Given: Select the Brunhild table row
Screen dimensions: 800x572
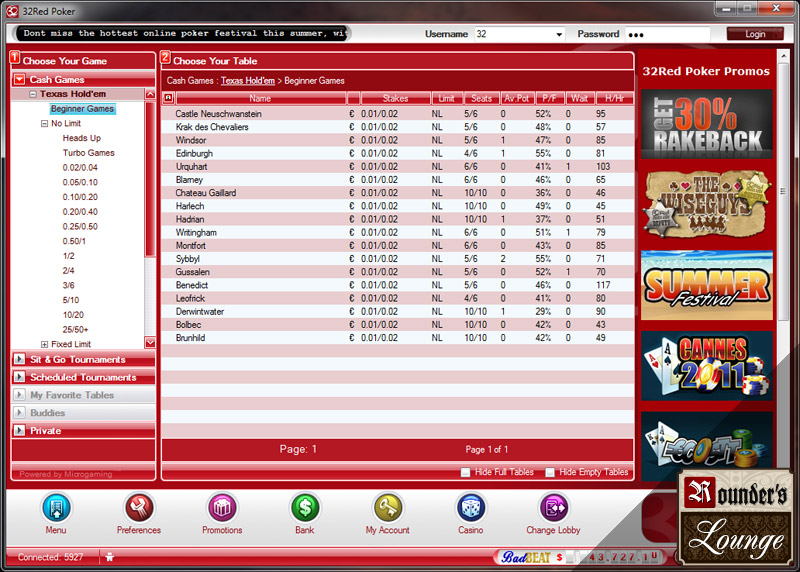Looking at the screenshot, I should (398, 338).
